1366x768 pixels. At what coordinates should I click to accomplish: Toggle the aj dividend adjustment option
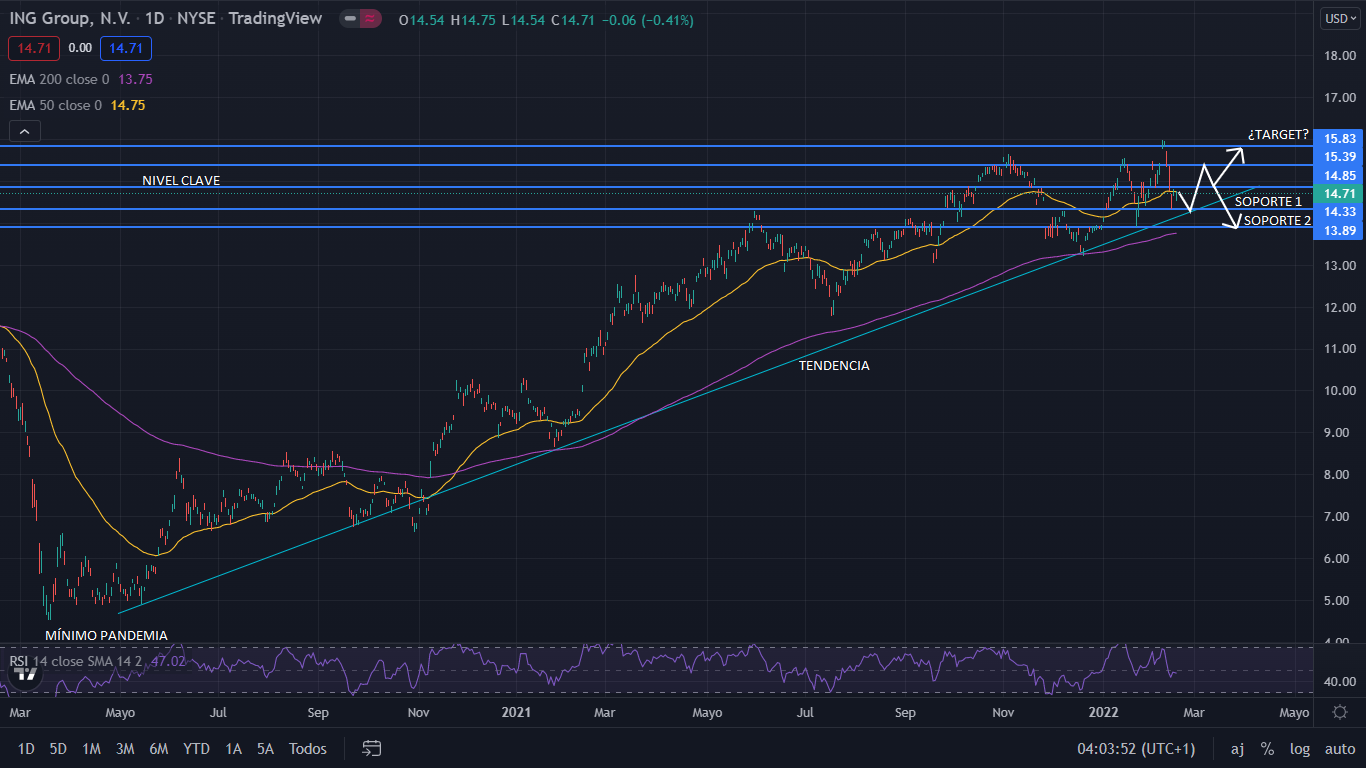pyautogui.click(x=1237, y=748)
